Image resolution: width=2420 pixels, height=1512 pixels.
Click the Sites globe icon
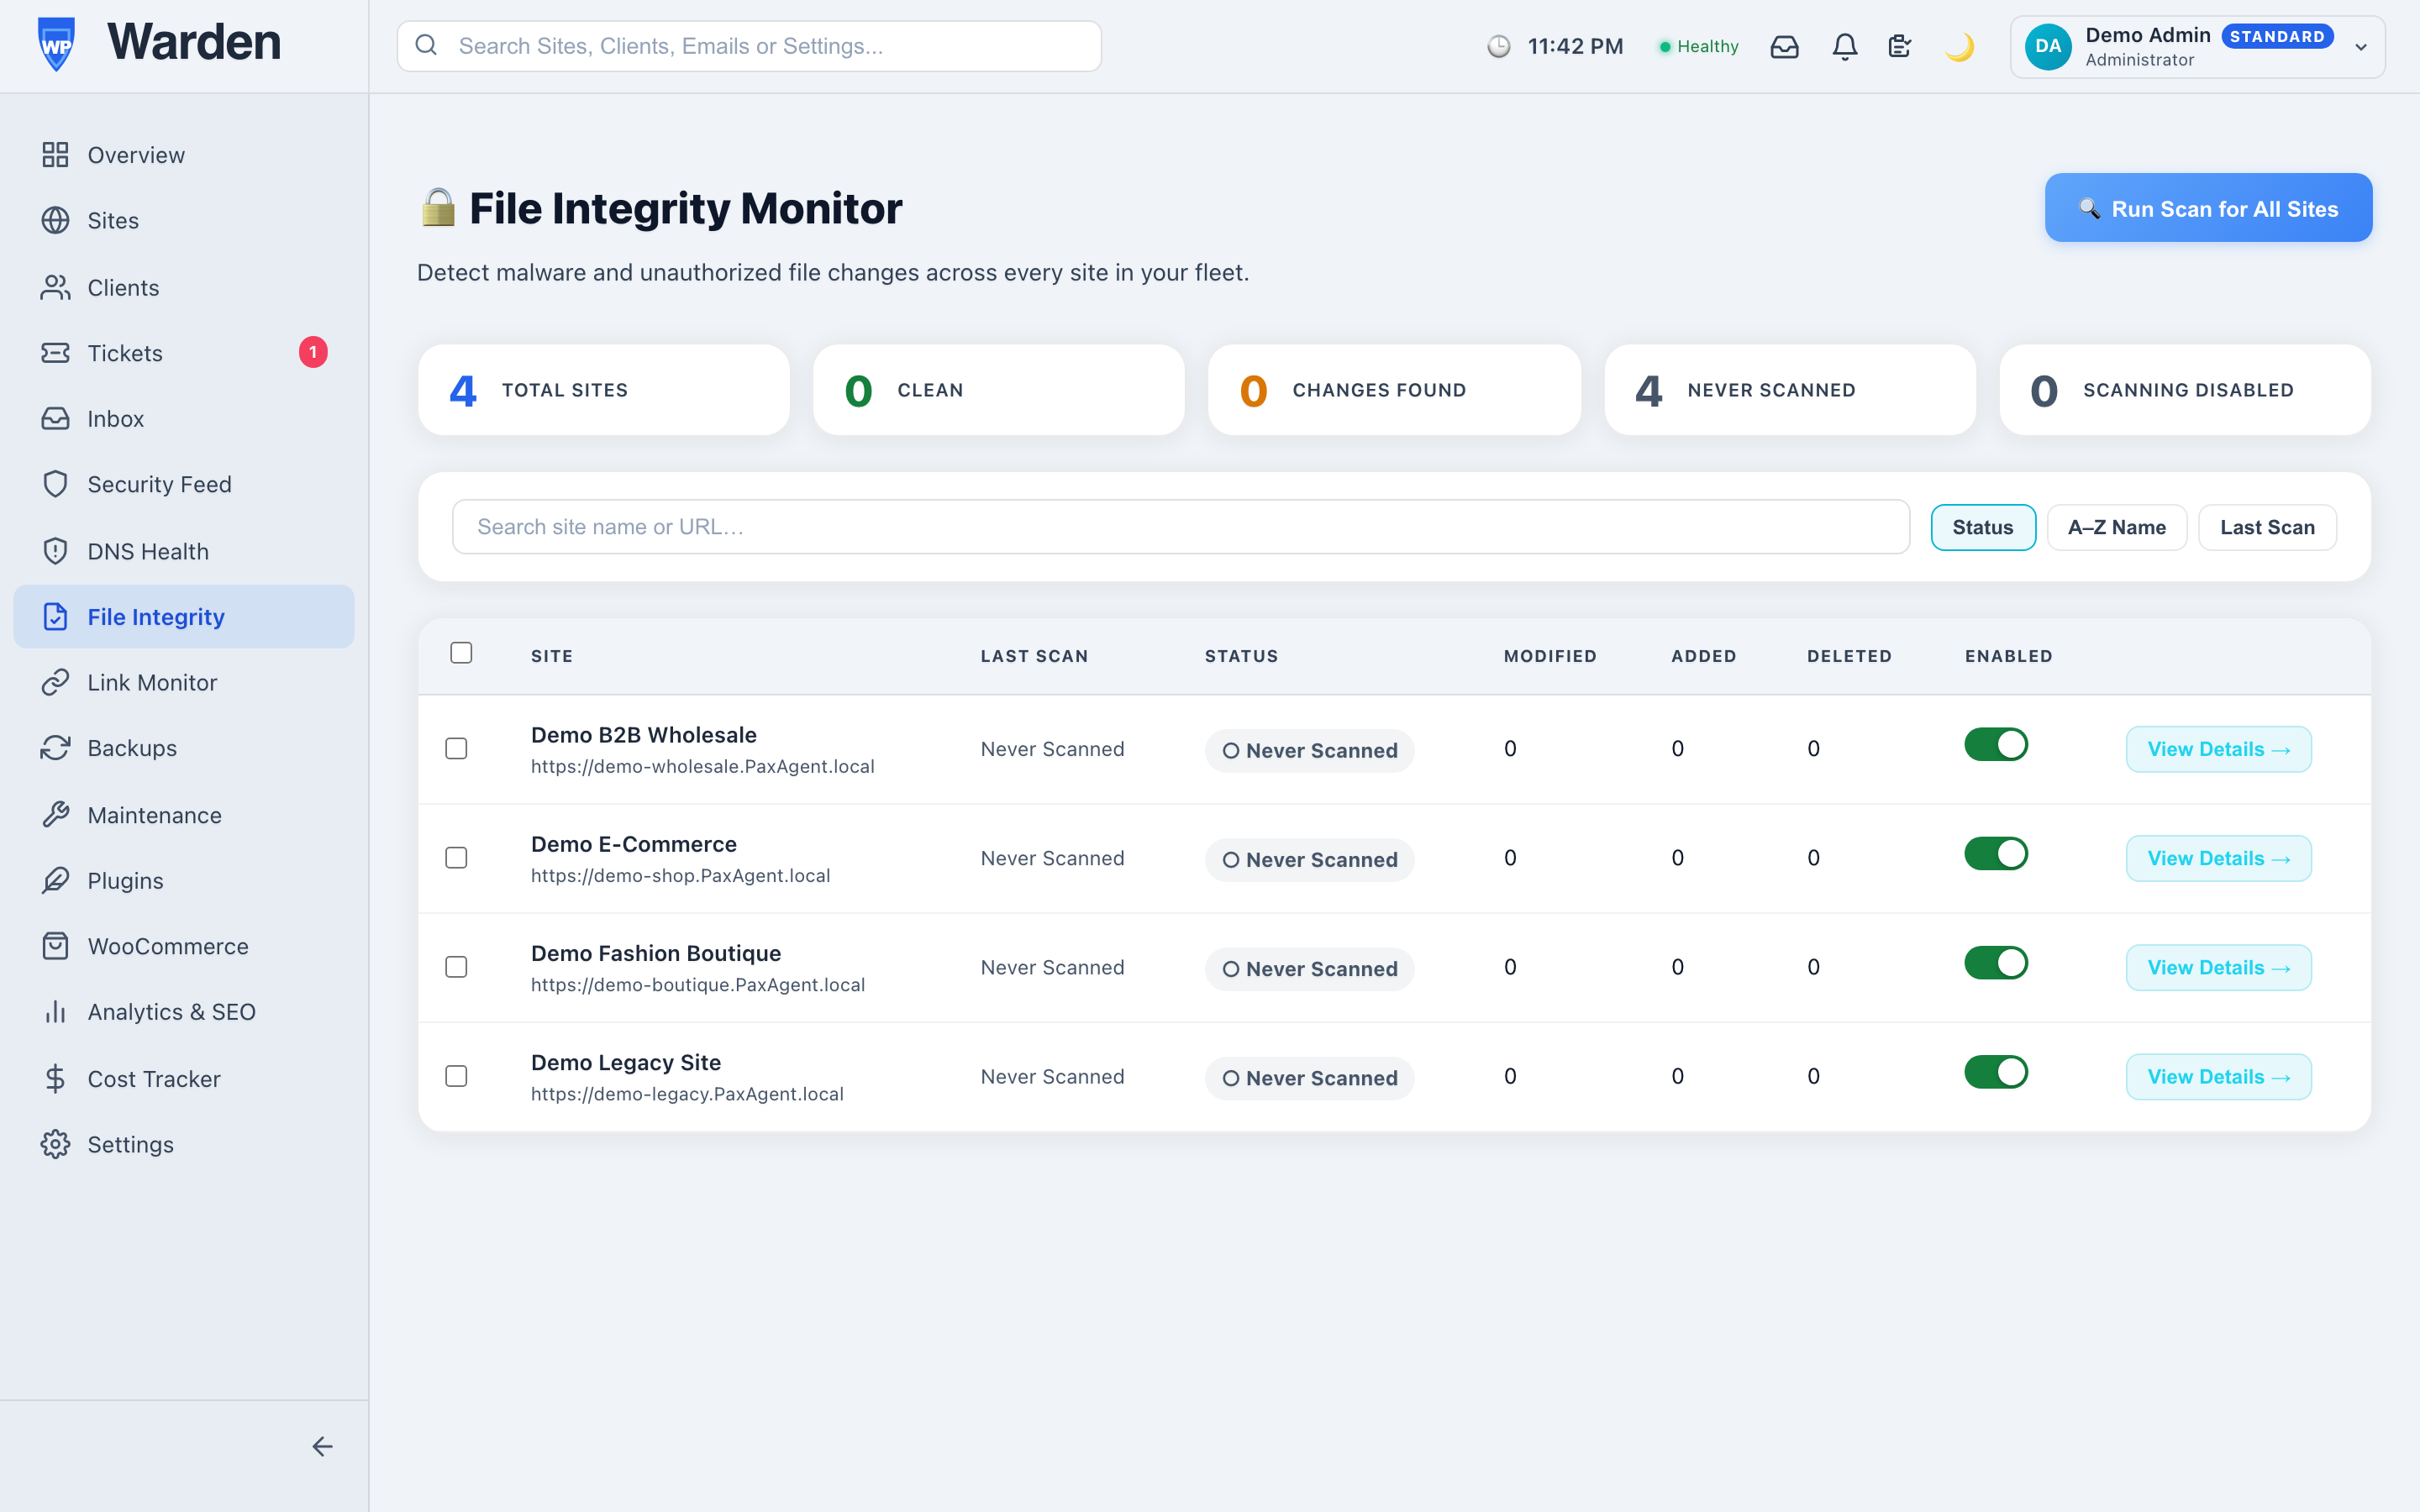click(x=55, y=220)
